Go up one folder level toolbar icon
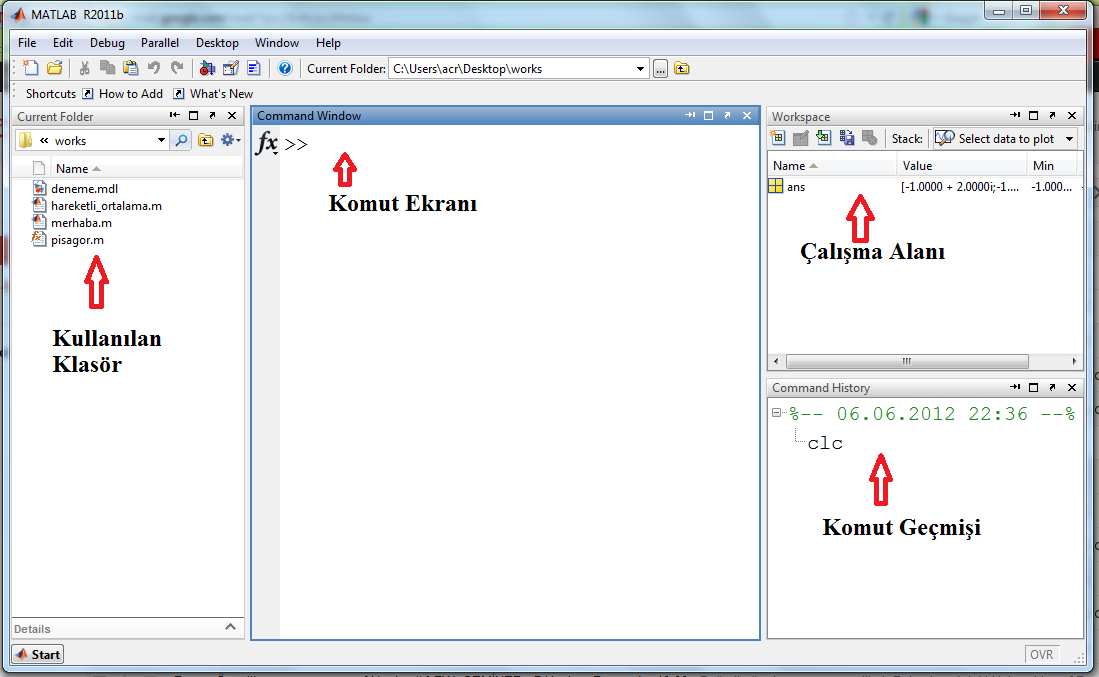 point(681,68)
